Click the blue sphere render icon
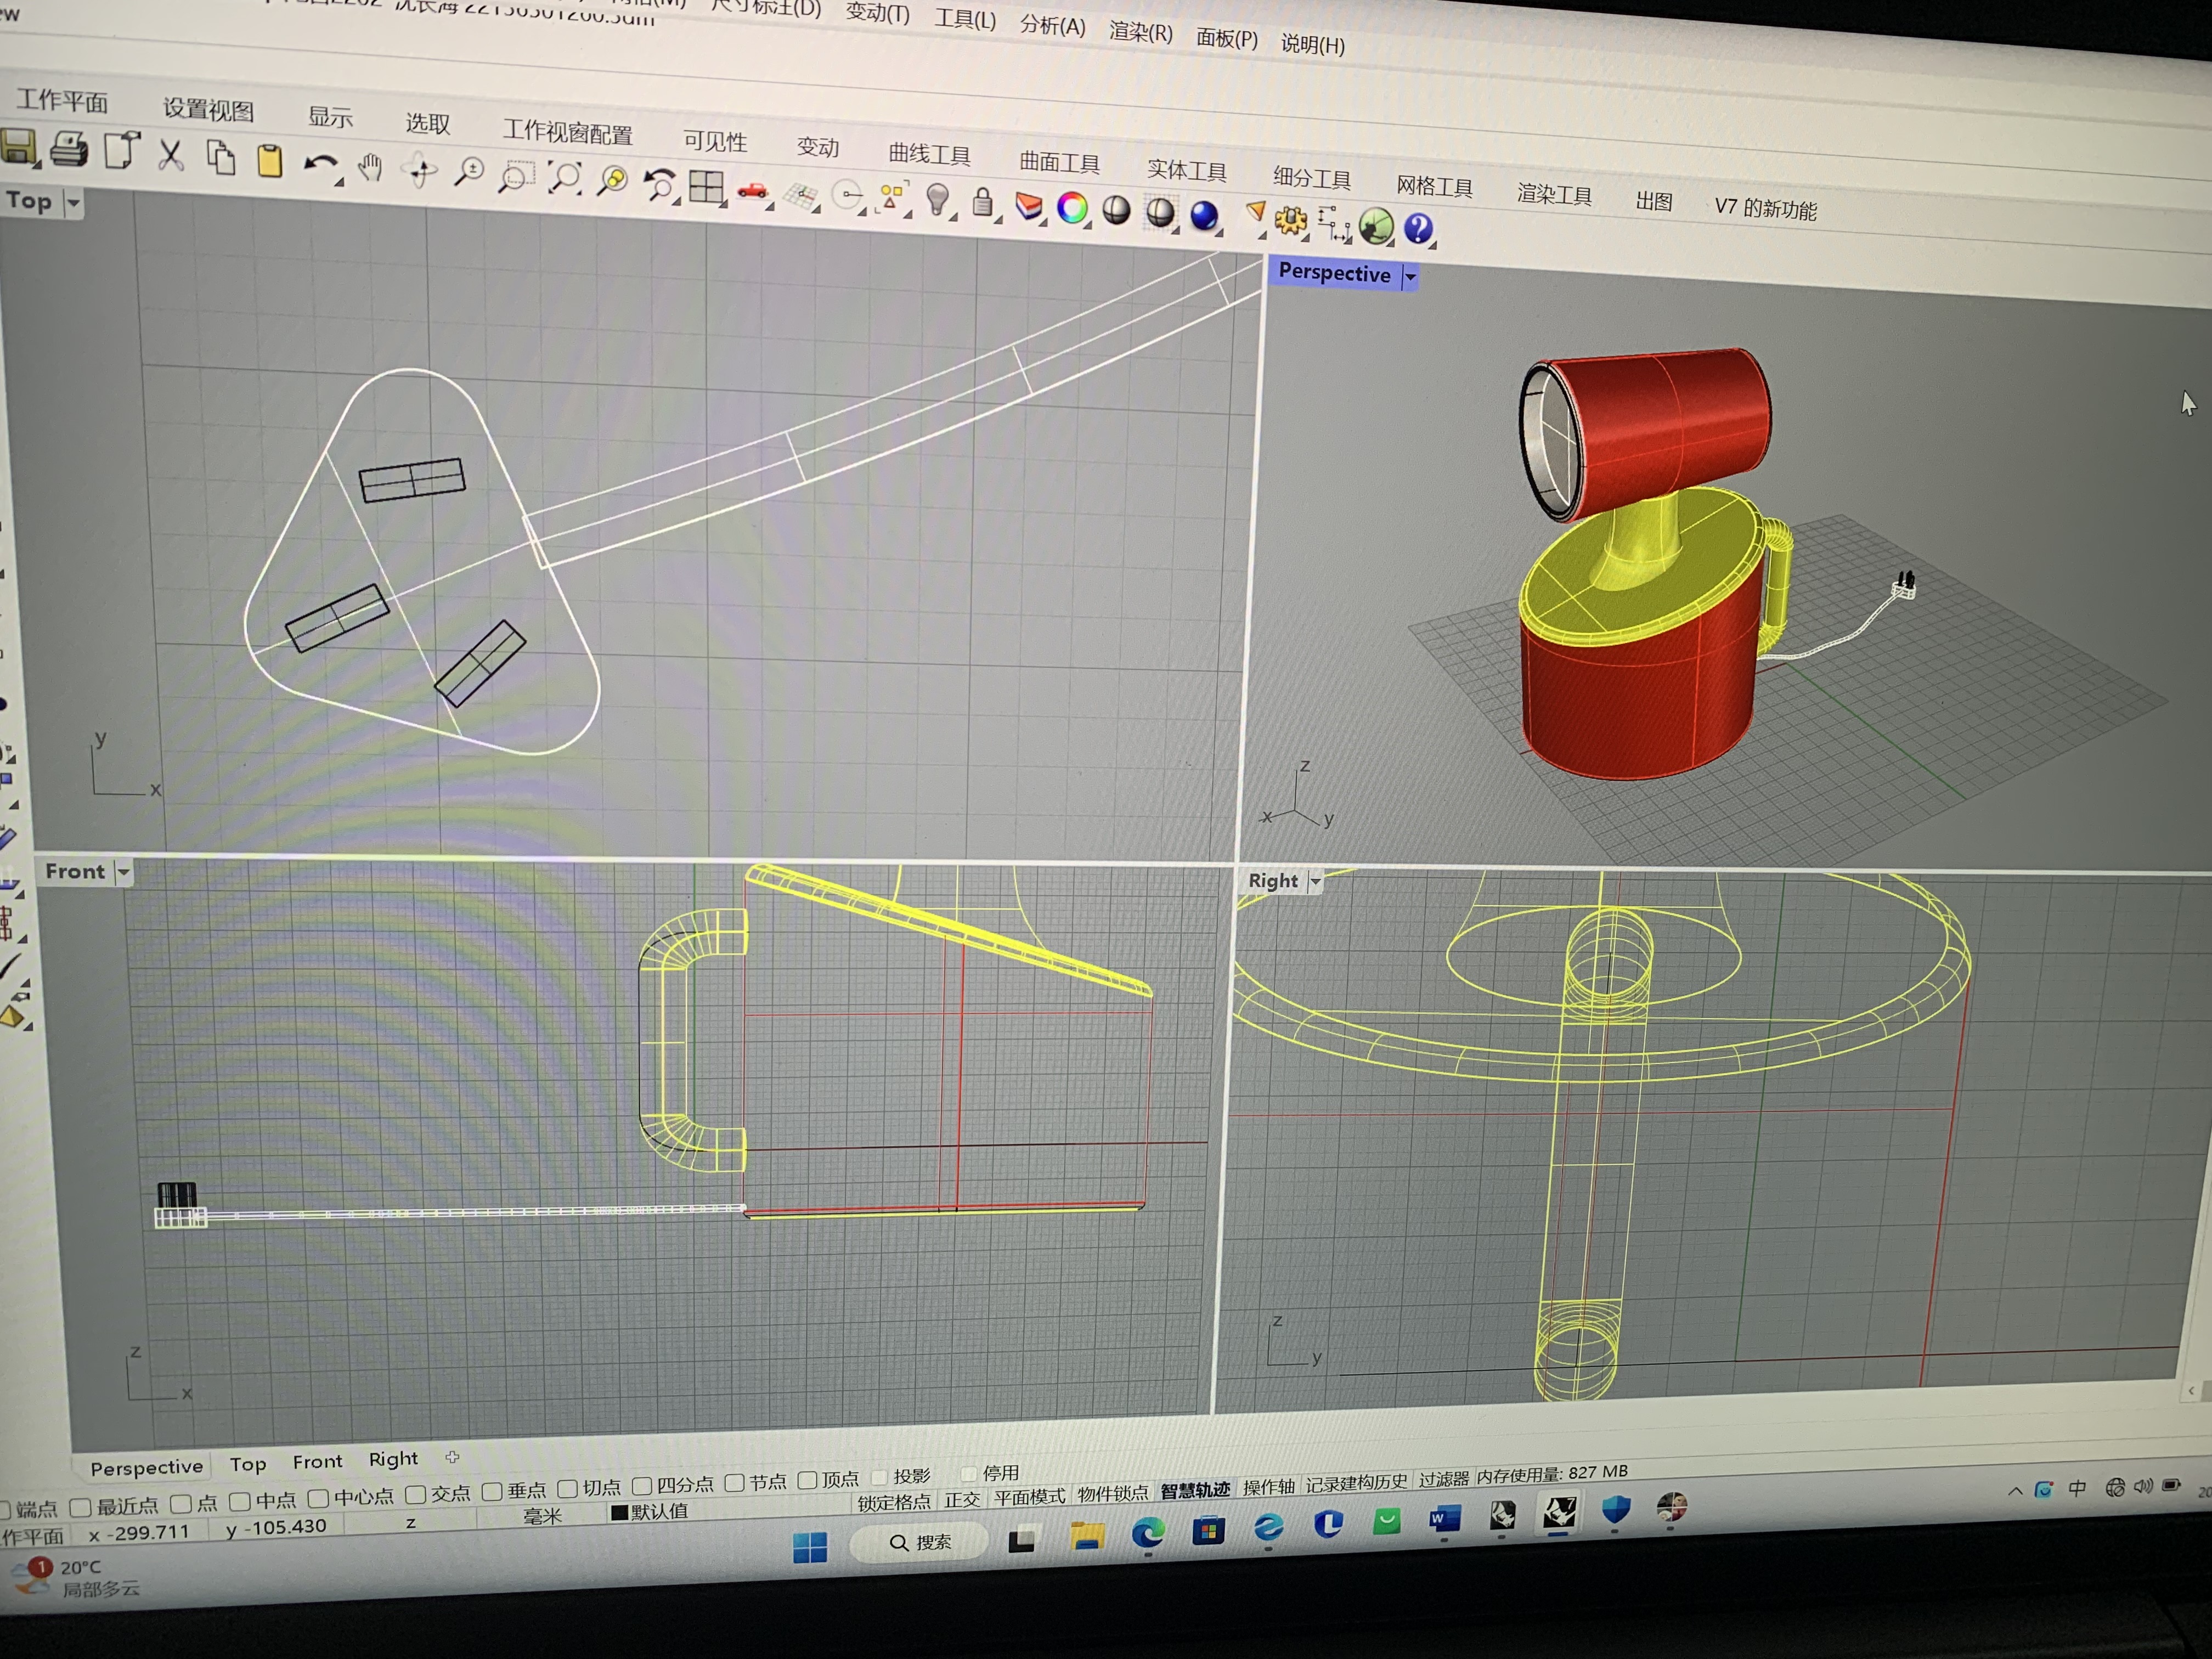This screenshot has width=2212, height=1659. [x=1205, y=215]
